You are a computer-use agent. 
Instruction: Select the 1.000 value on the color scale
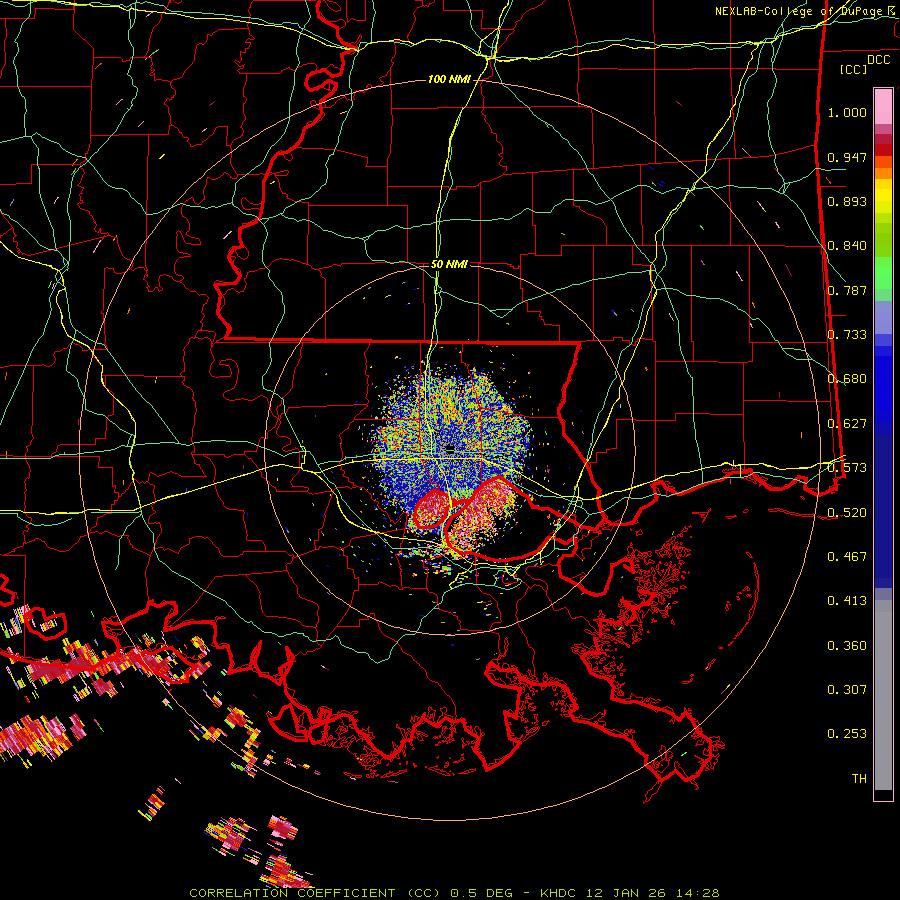847,112
